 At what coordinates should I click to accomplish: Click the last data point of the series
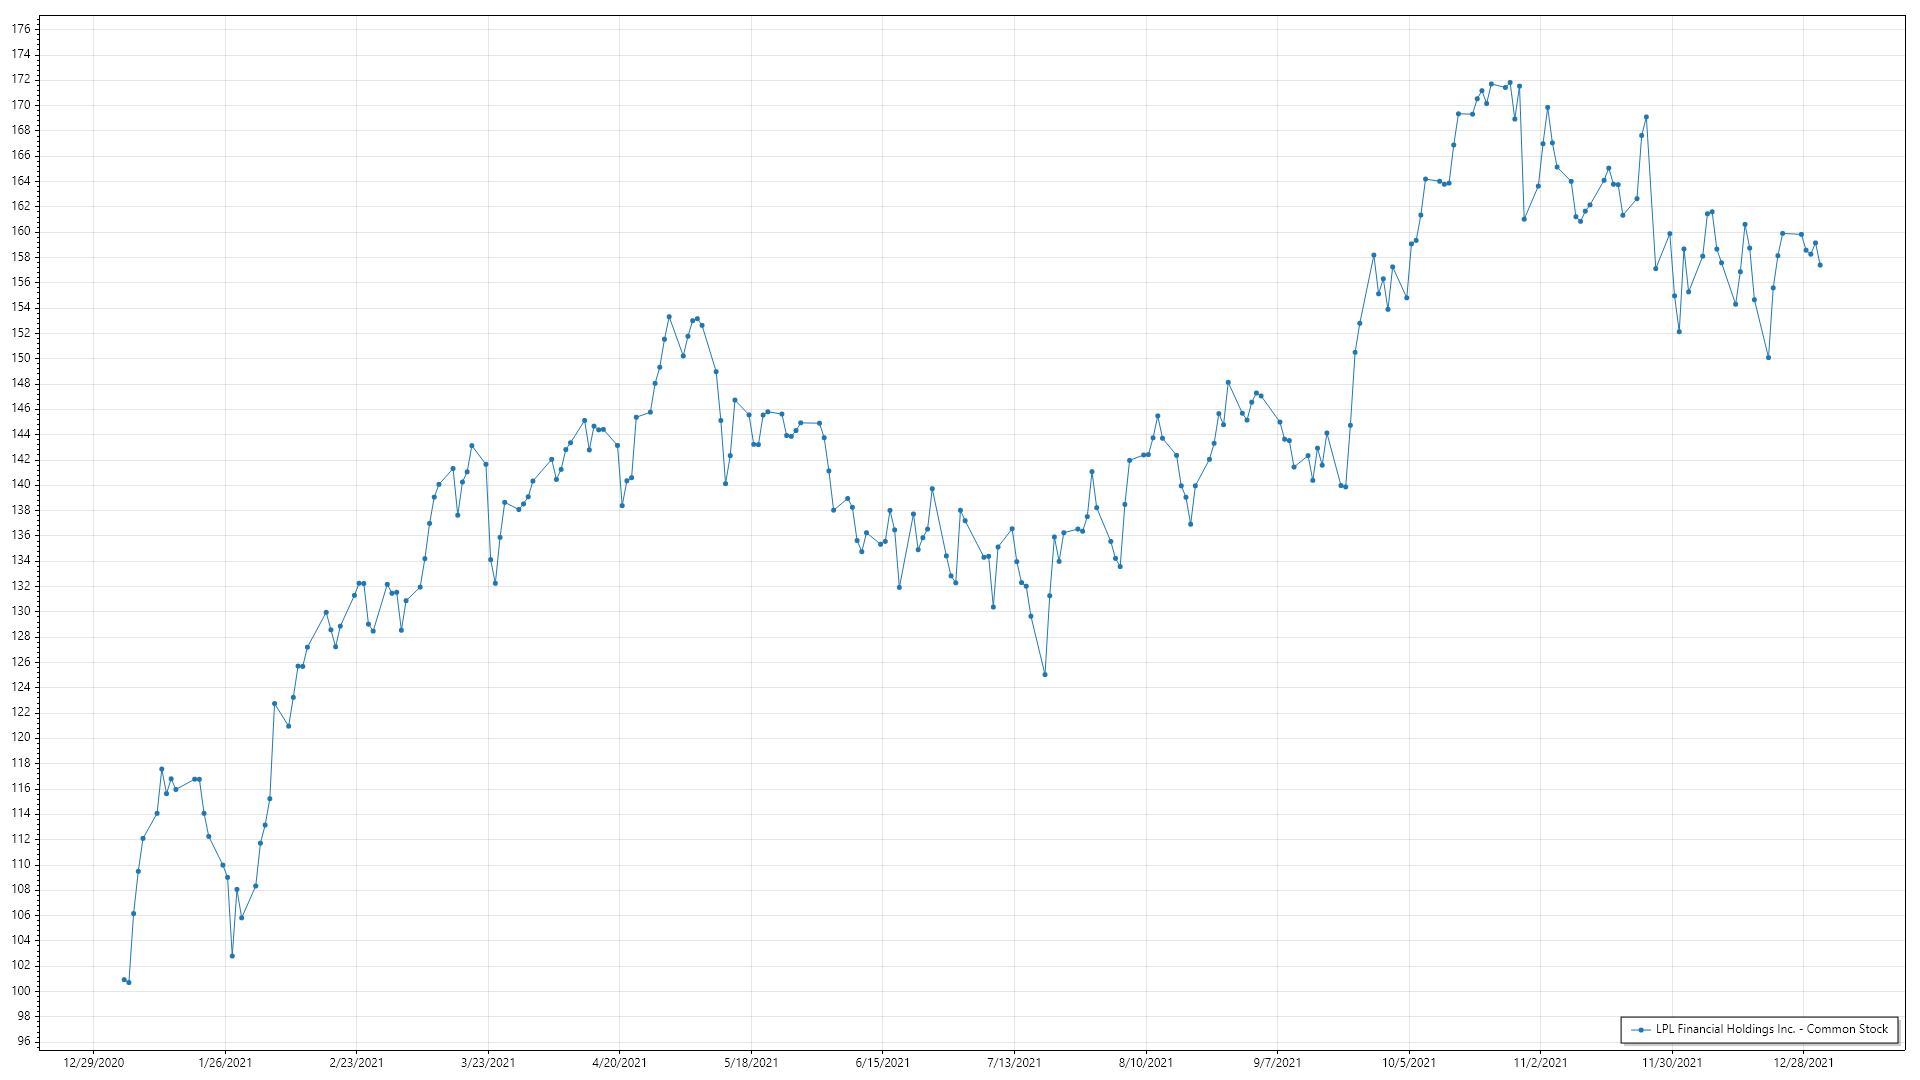click(1820, 265)
